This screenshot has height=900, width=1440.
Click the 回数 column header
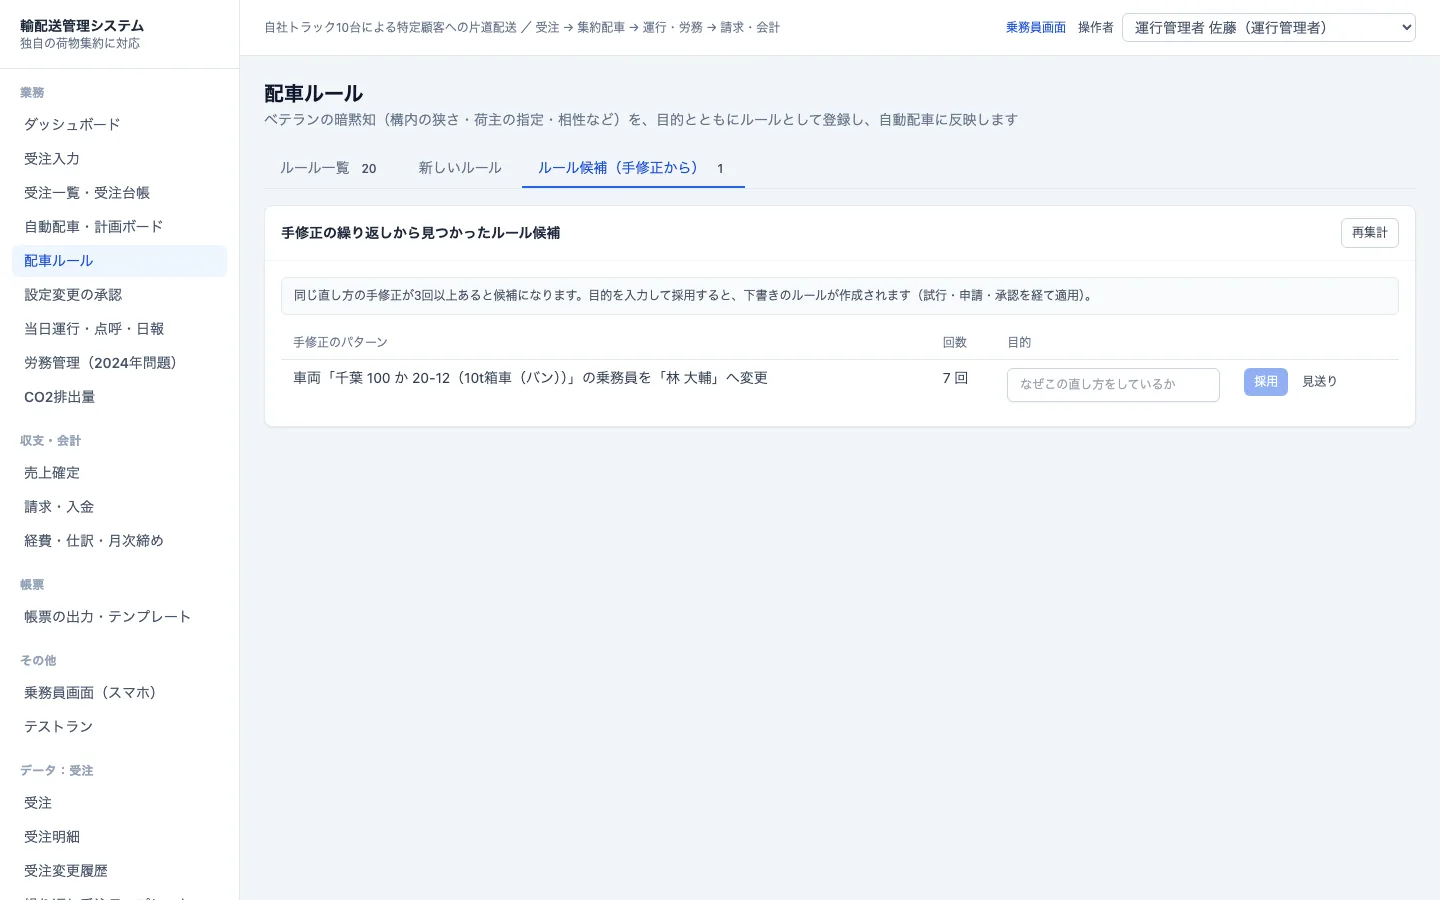click(x=955, y=342)
